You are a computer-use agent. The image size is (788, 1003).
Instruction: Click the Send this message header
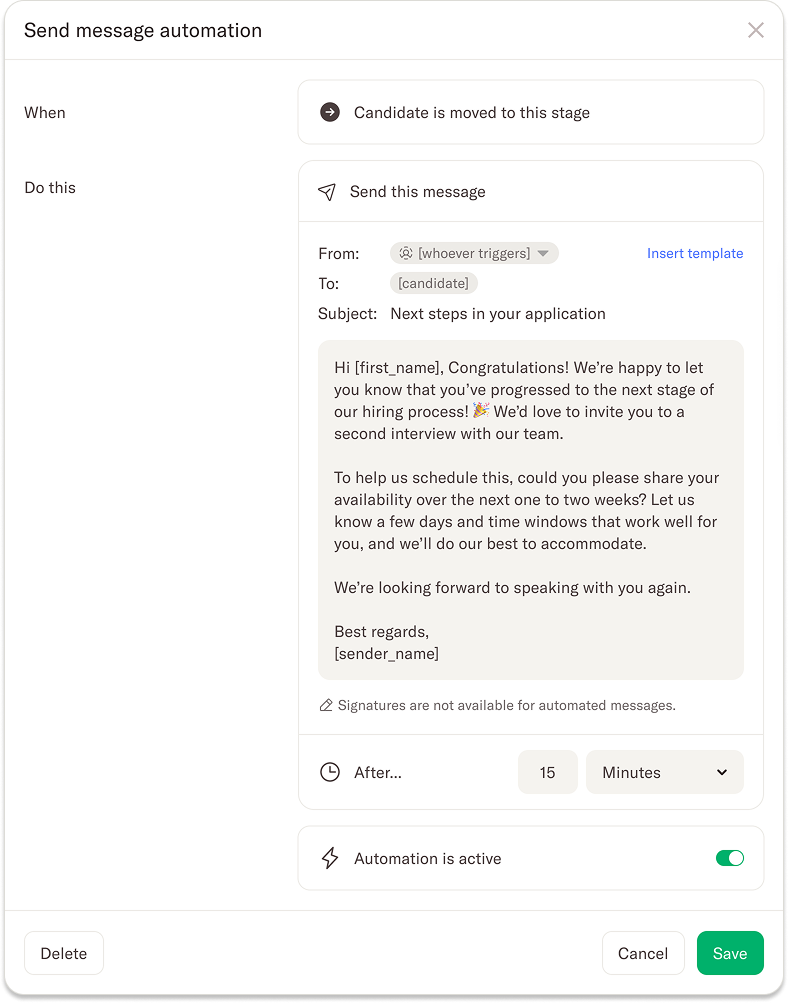(531, 192)
